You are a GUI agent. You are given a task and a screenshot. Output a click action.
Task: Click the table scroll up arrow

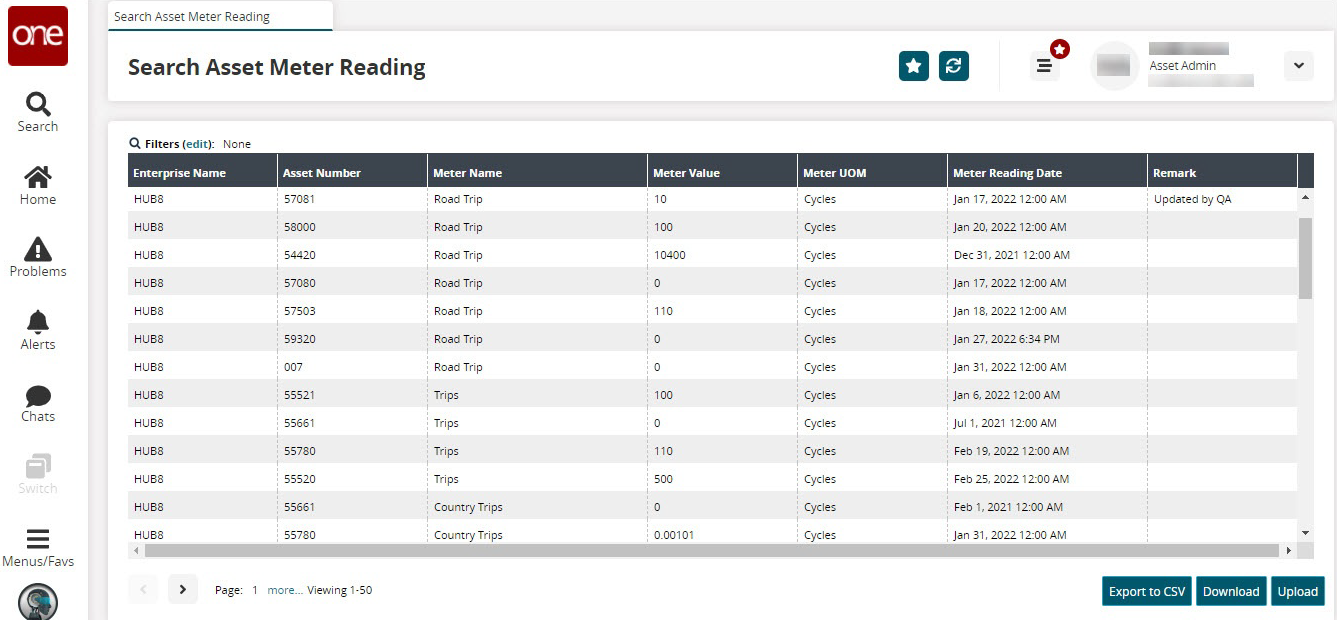tap(1305, 197)
